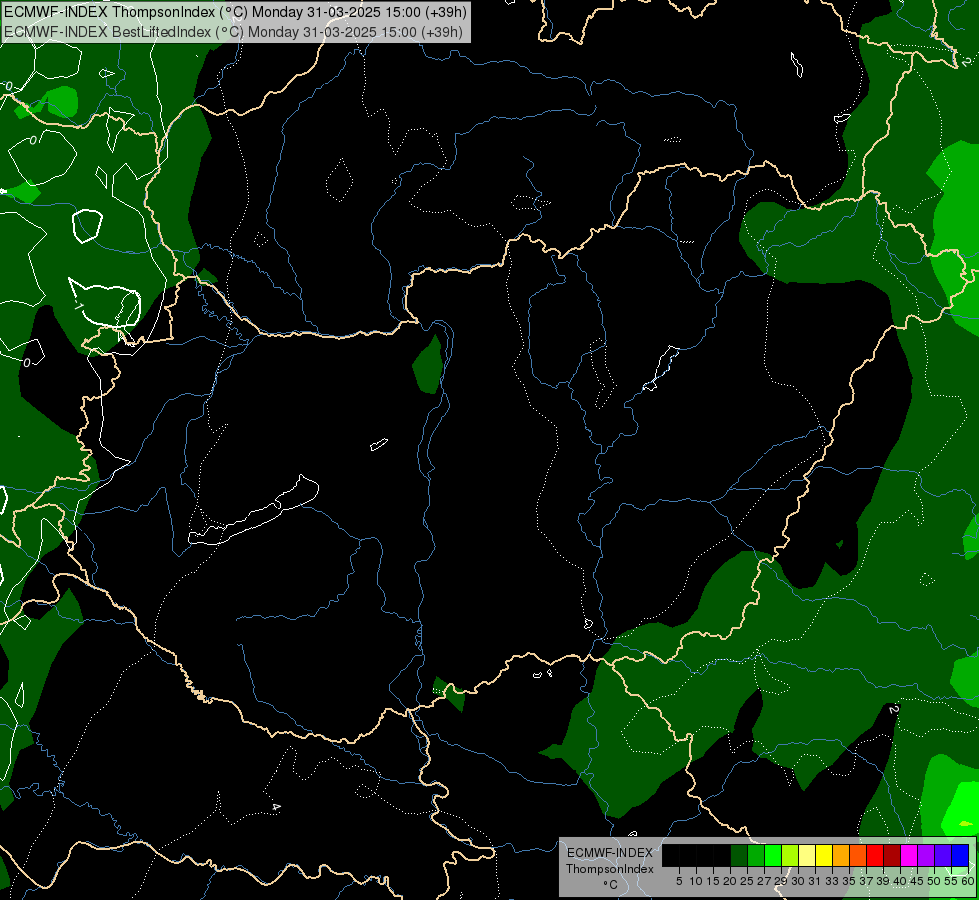Viewport: 979px width, 900px height.
Task: Choose the red-orange 35-37 legend swatch
Action: (x=857, y=855)
